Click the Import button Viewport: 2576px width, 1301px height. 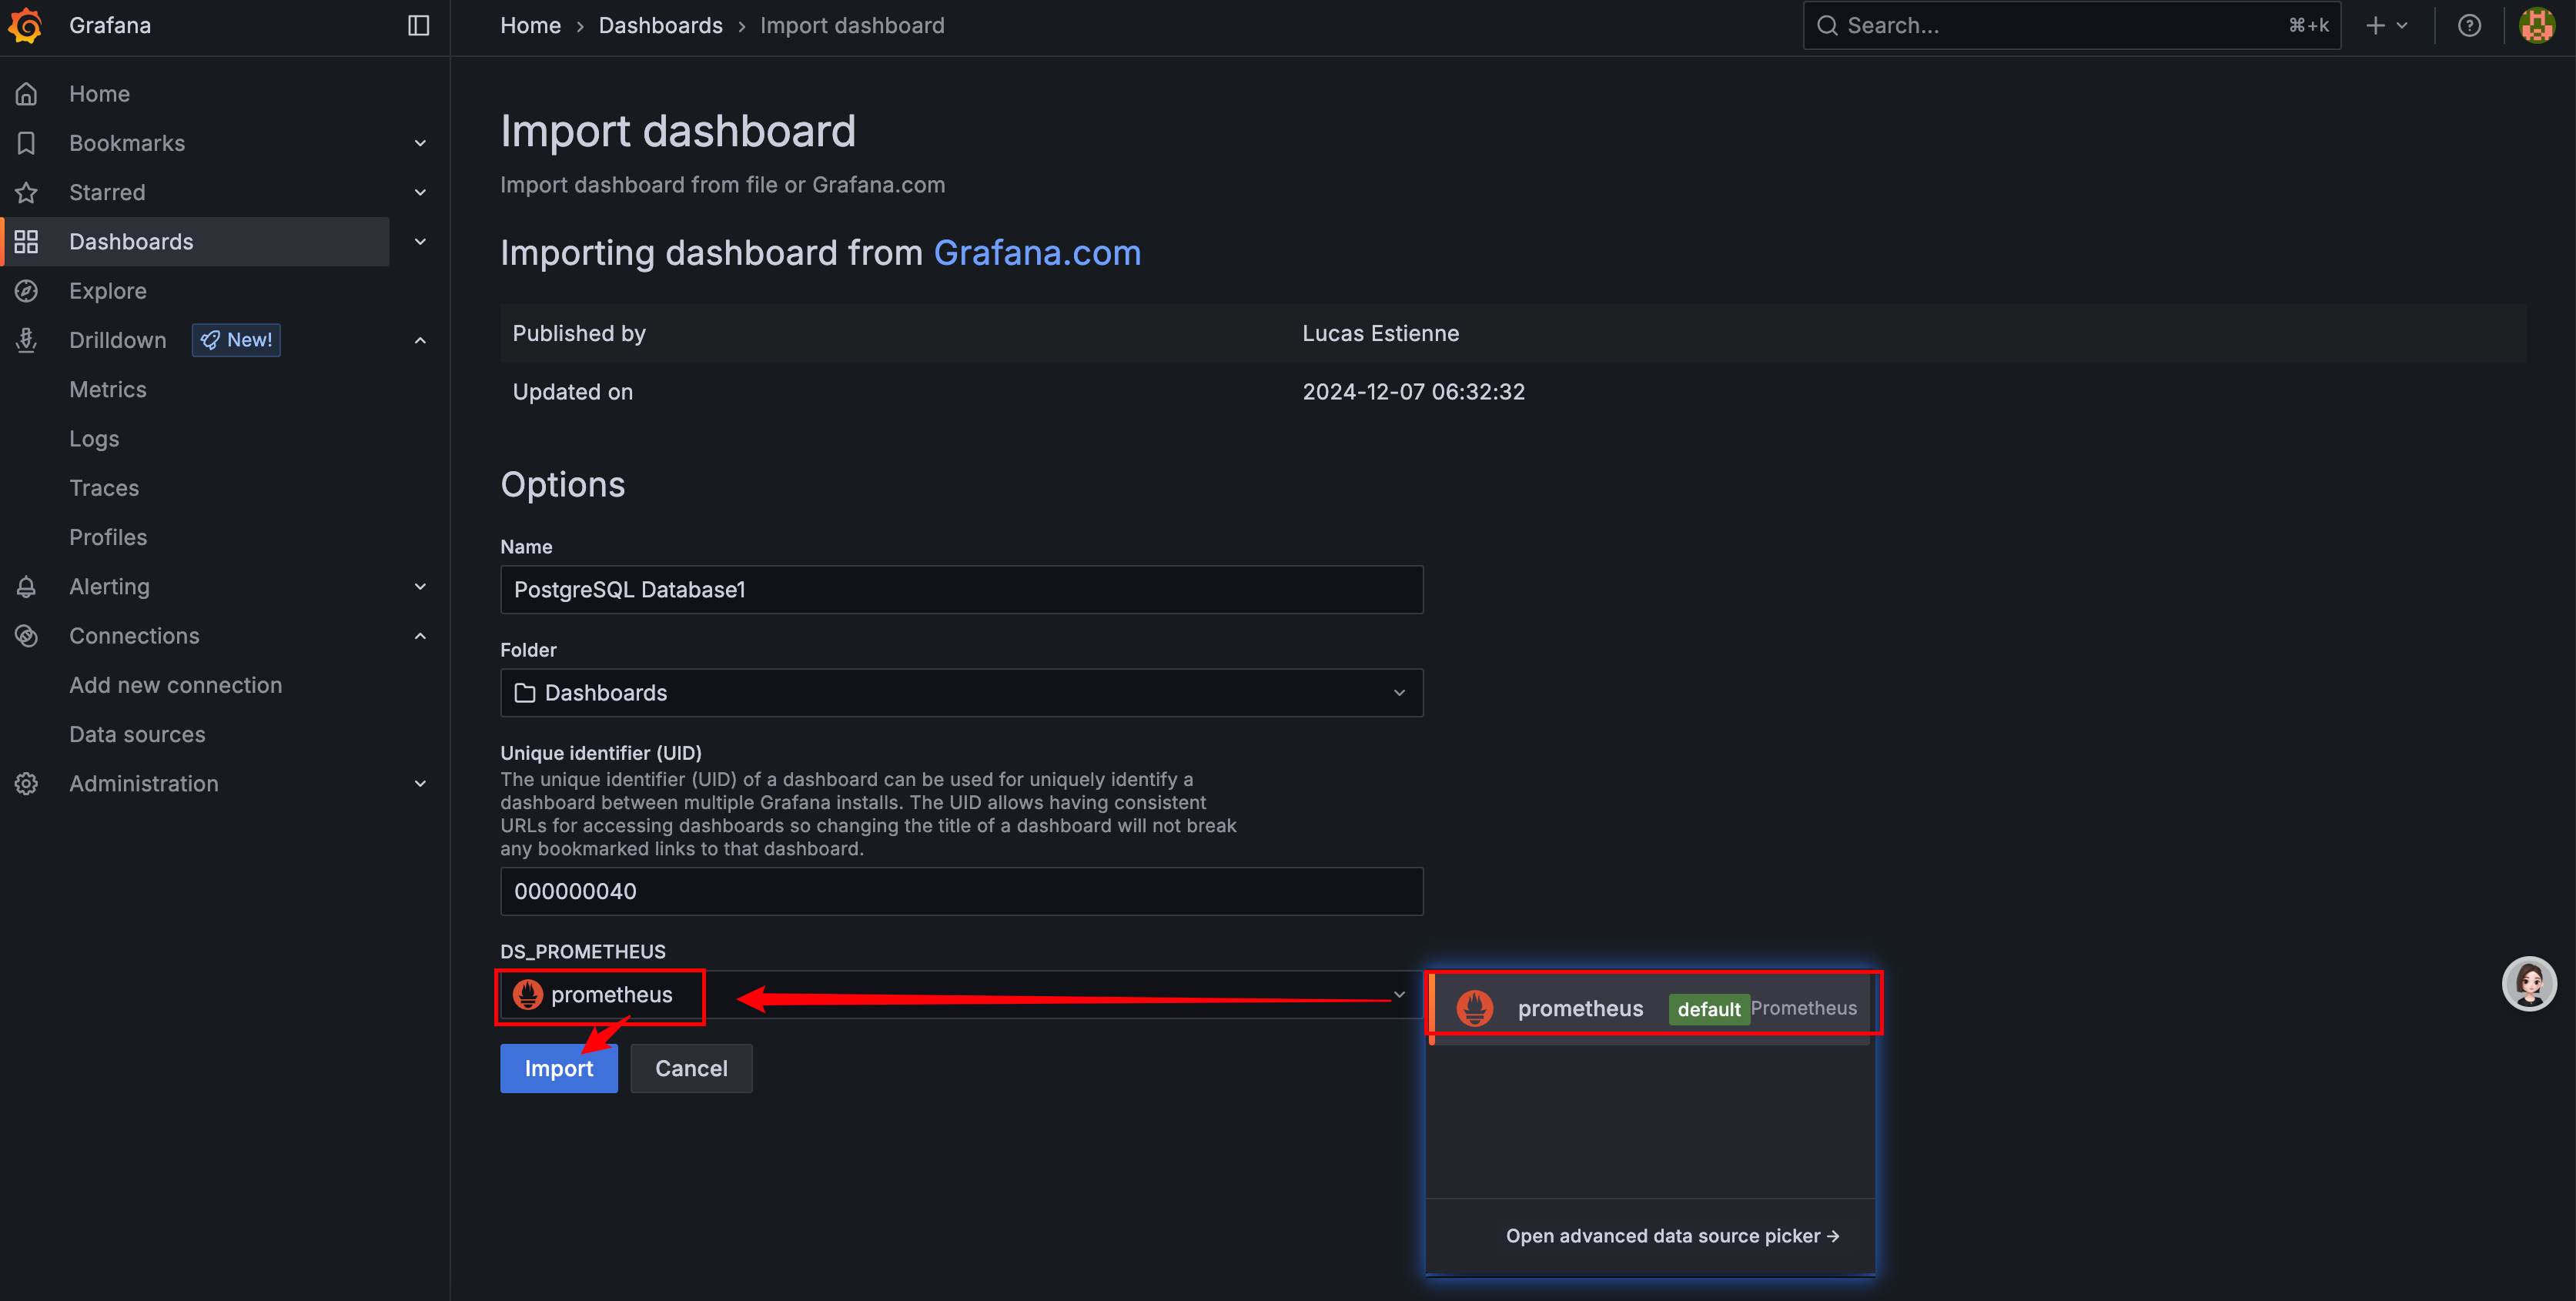(x=559, y=1069)
